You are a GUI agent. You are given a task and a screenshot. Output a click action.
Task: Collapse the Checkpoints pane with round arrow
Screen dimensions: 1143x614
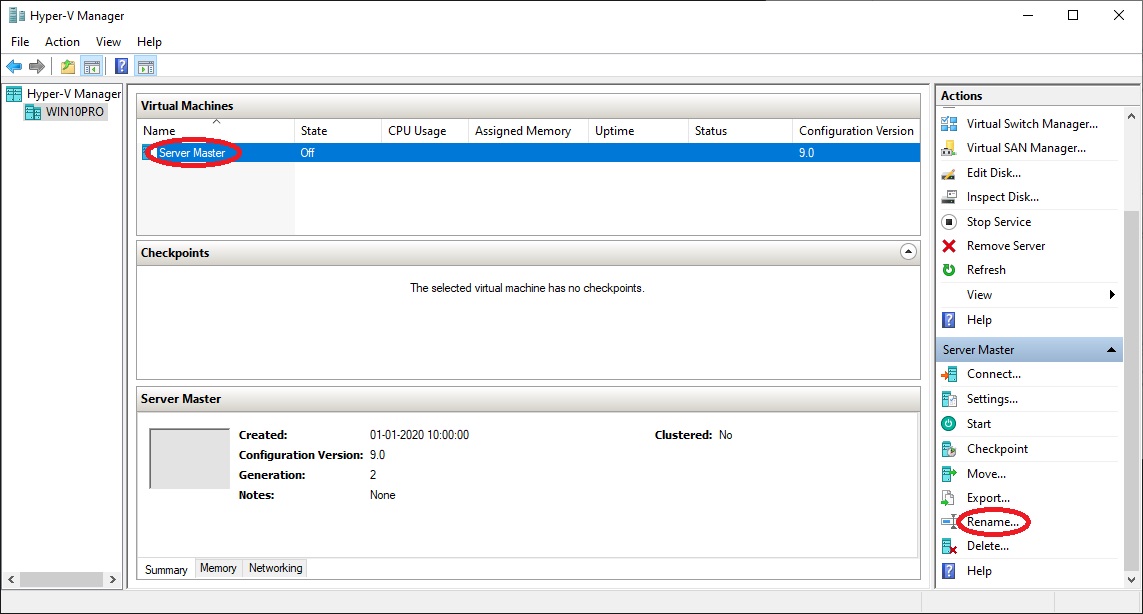click(x=908, y=252)
